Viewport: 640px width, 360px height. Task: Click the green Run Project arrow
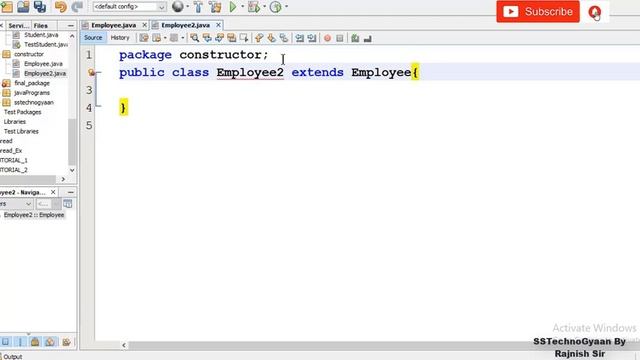click(233, 7)
